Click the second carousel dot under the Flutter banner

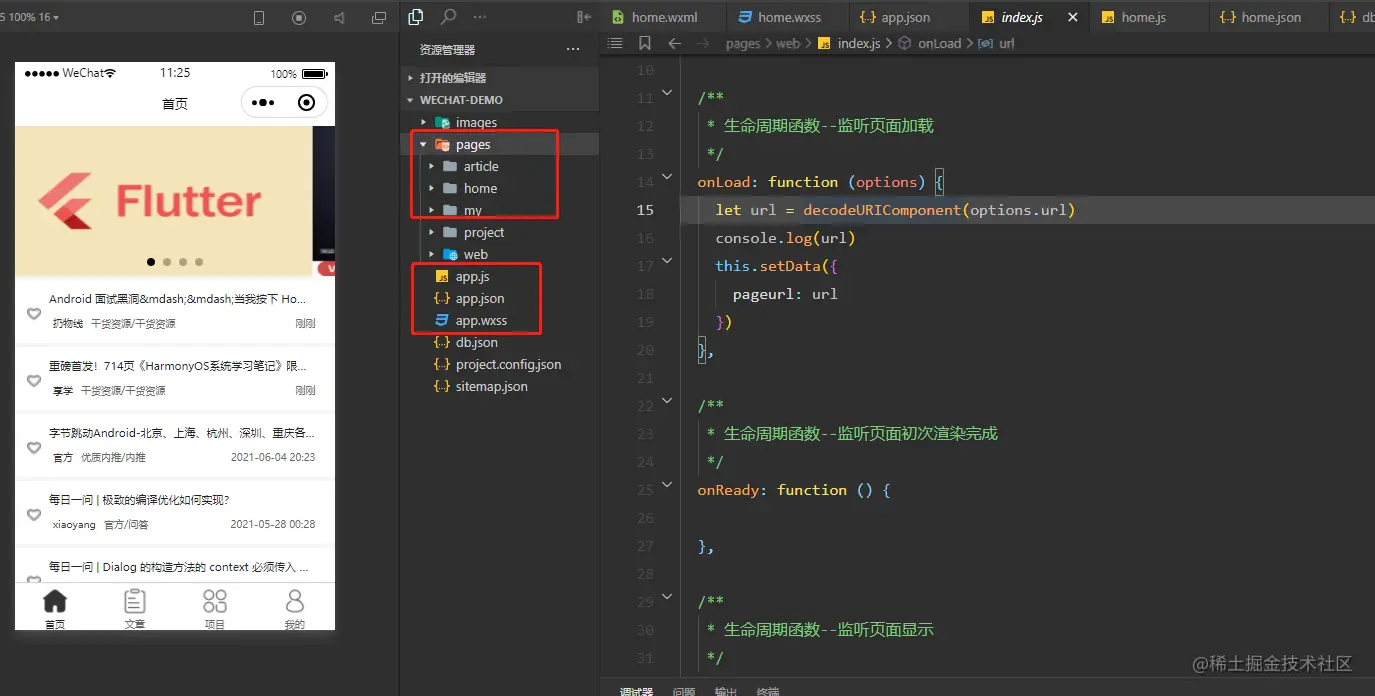pyautogui.click(x=166, y=262)
